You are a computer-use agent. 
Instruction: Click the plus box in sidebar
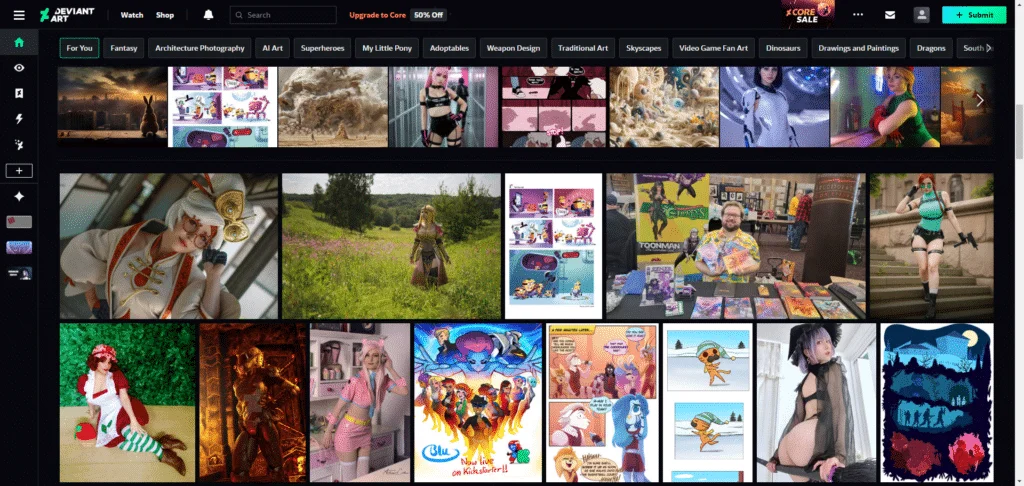click(19, 170)
